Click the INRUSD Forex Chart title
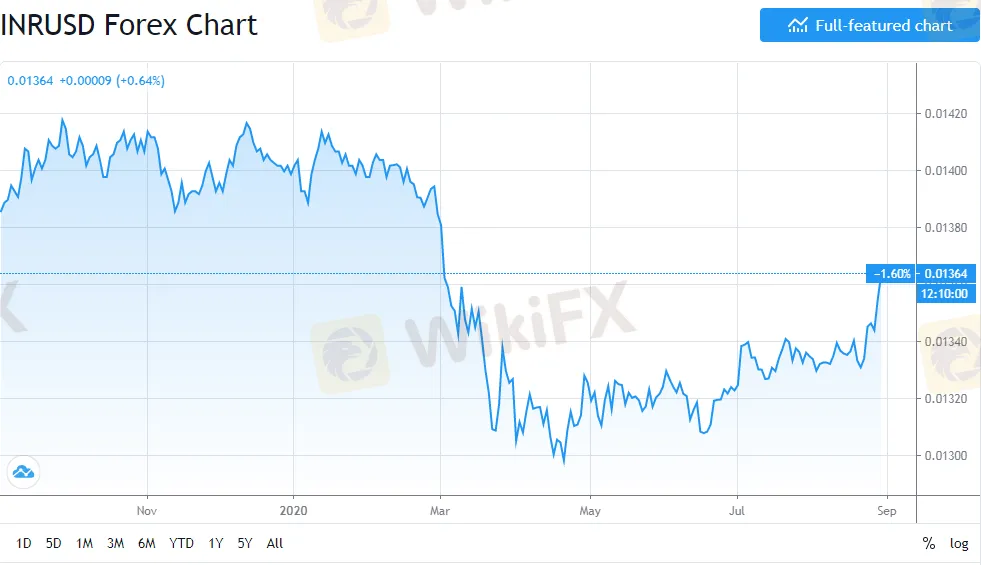Image resolution: width=981 pixels, height=565 pixels. pyautogui.click(x=129, y=25)
